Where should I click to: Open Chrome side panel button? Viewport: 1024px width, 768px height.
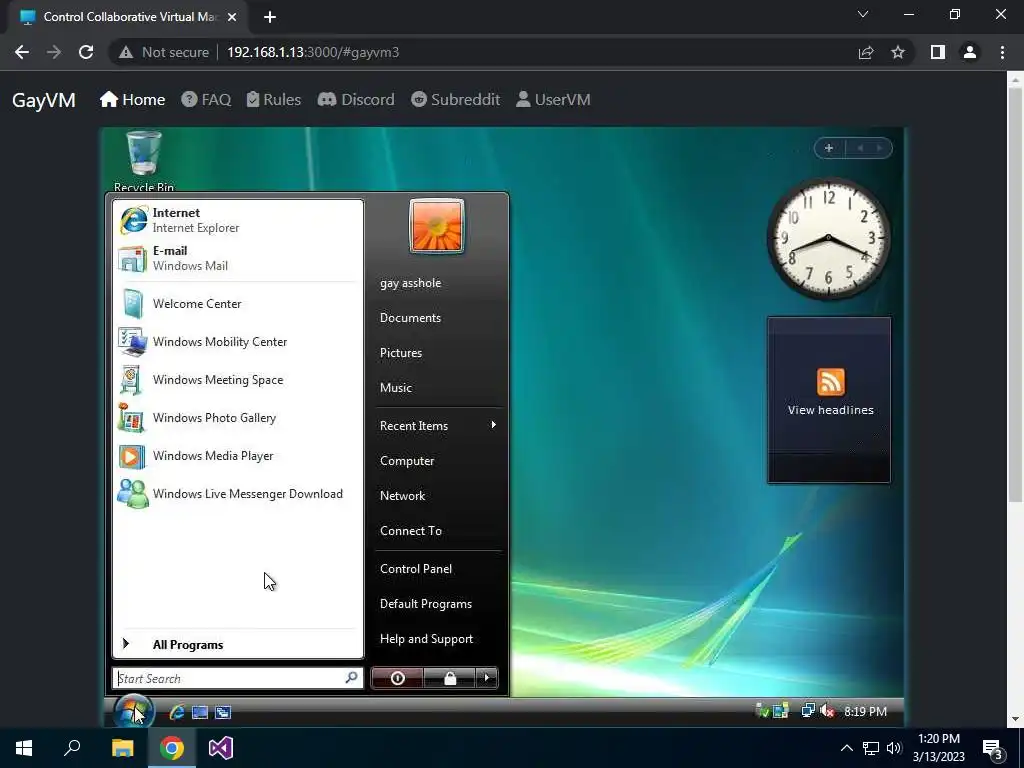938,52
